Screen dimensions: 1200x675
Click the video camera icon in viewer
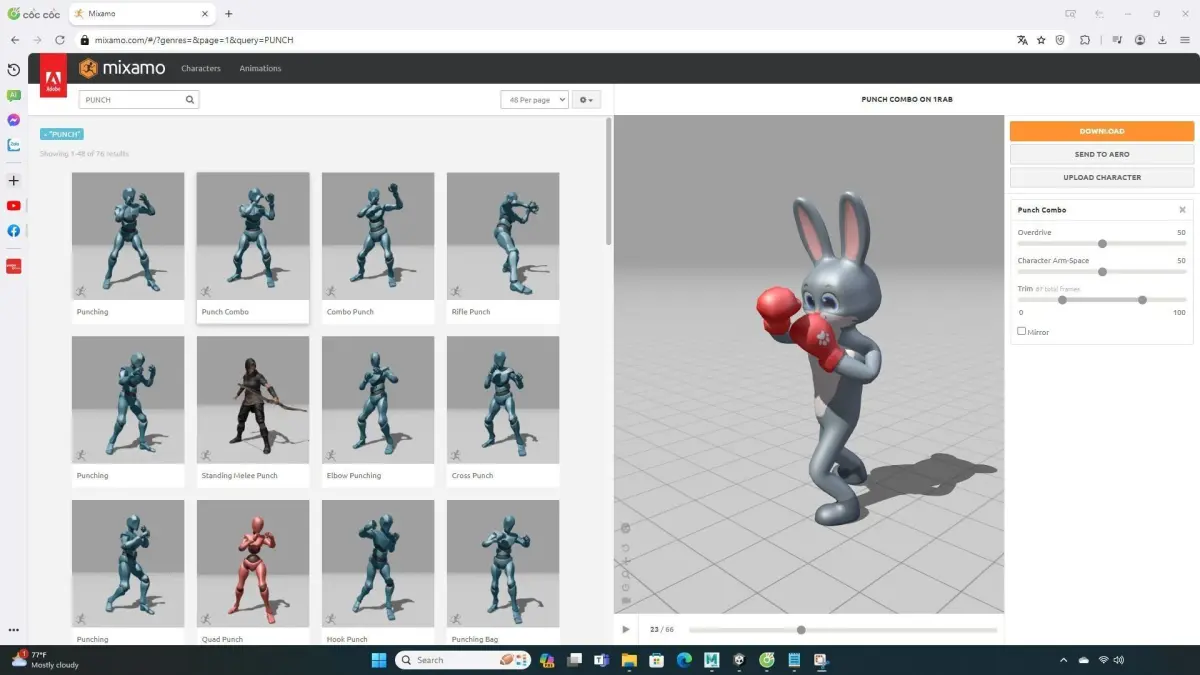pos(626,600)
